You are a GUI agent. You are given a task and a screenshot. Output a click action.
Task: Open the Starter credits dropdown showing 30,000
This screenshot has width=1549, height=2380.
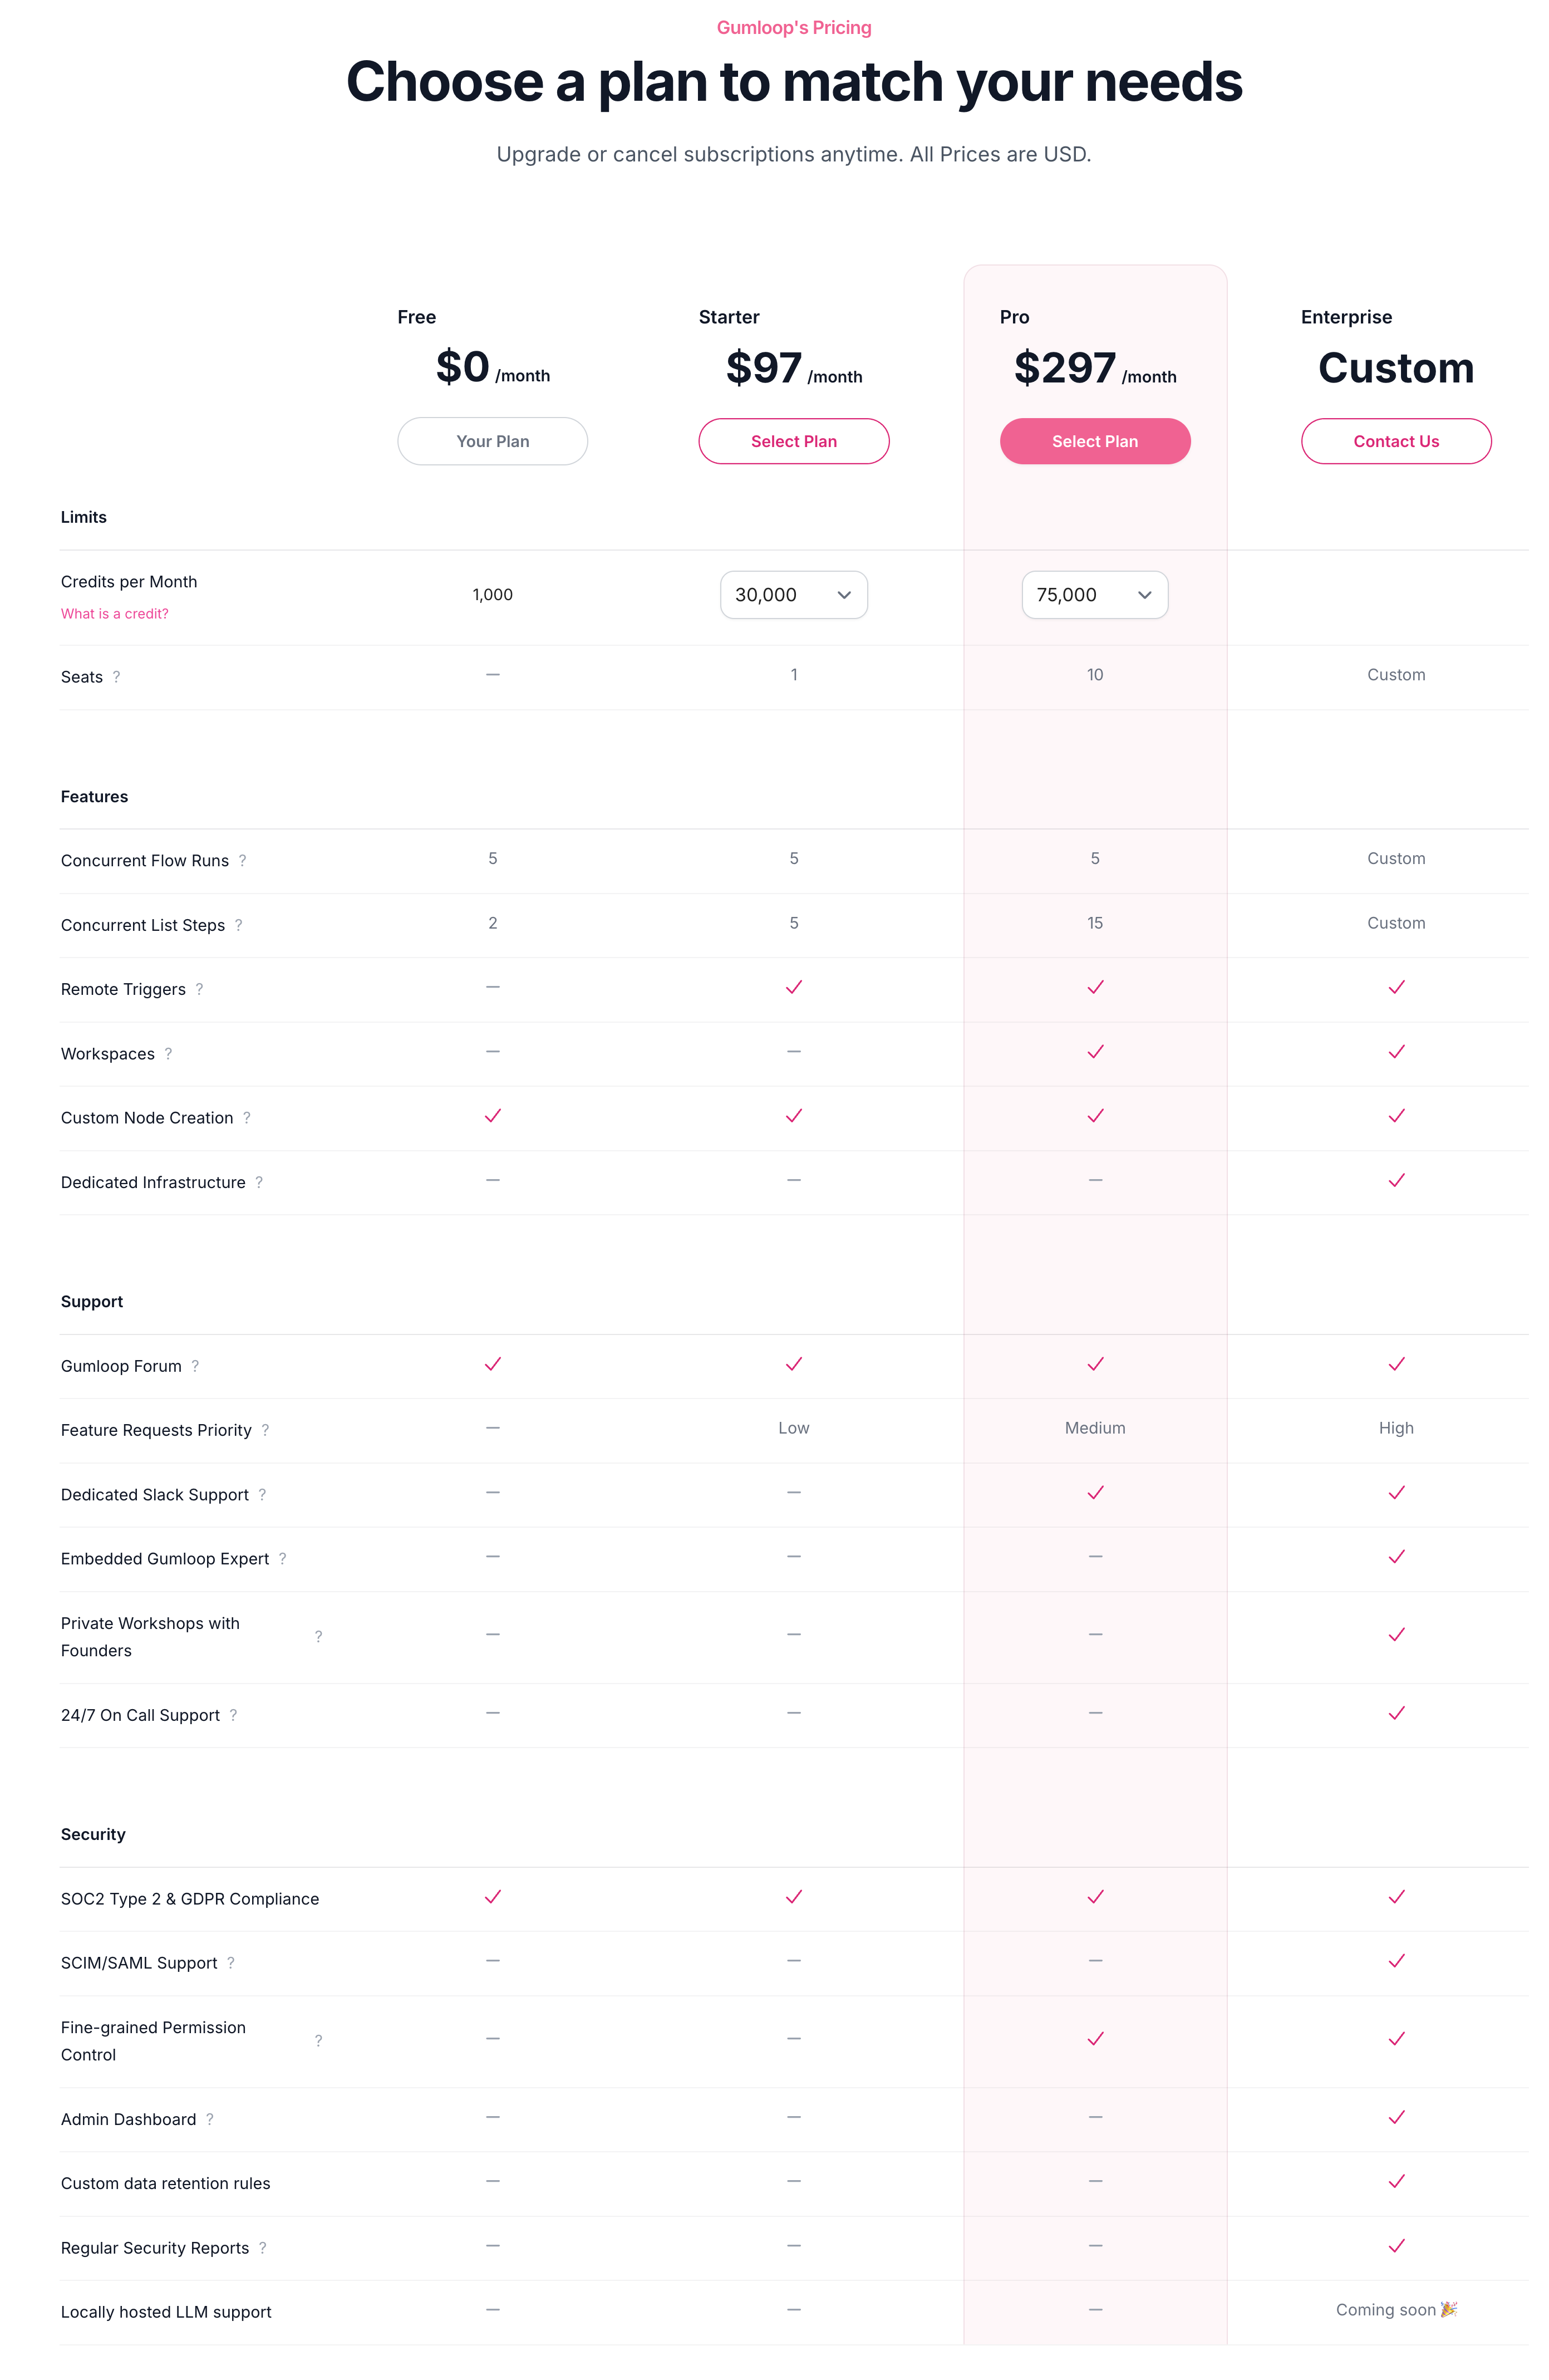point(793,595)
